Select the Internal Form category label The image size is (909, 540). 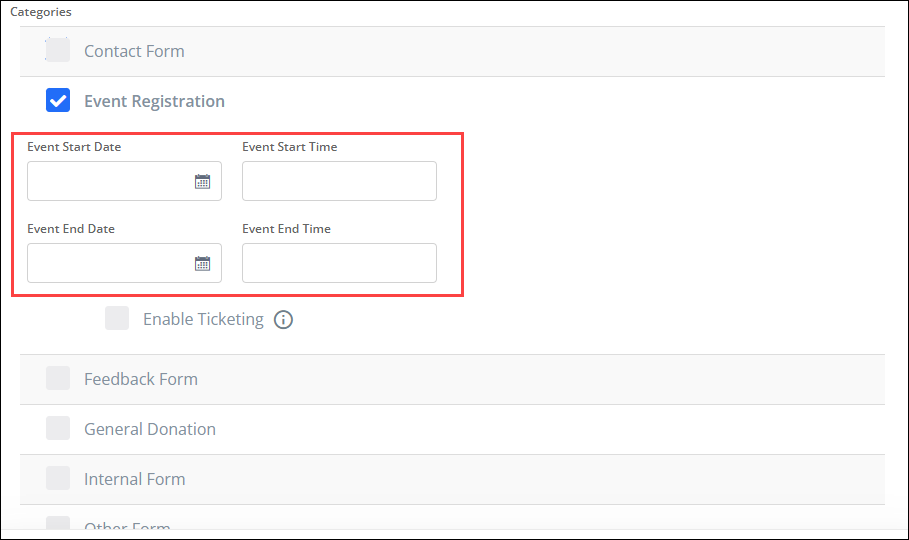[134, 479]
